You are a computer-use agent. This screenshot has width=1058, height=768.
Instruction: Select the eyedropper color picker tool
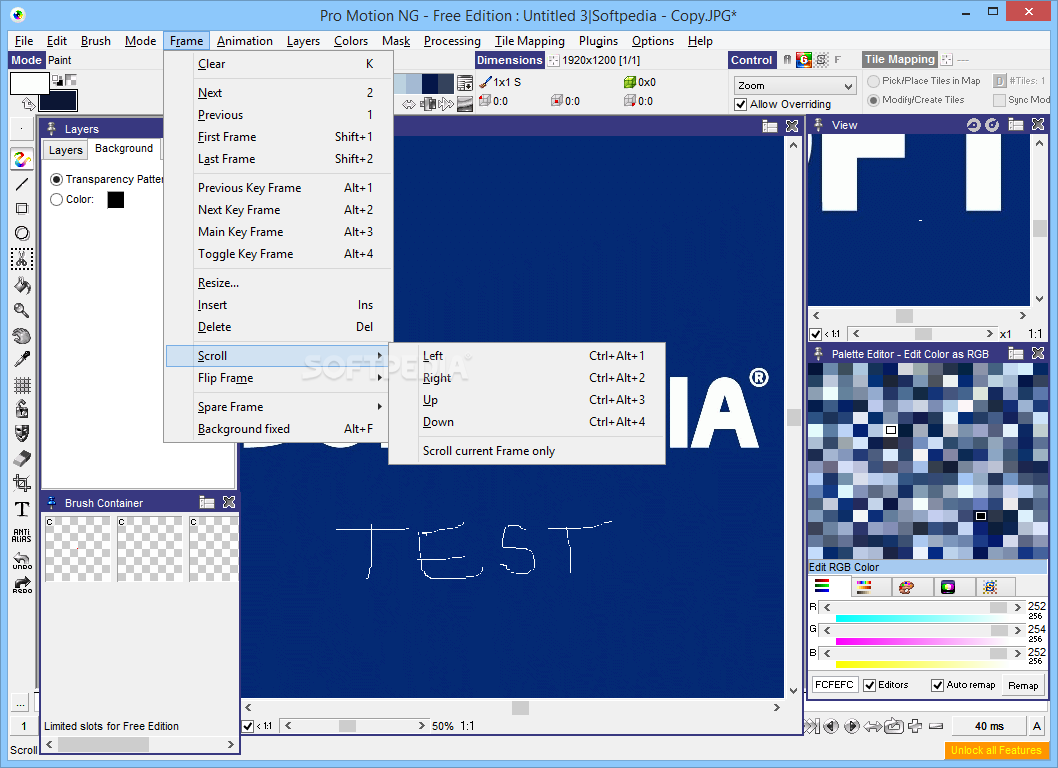22,360
